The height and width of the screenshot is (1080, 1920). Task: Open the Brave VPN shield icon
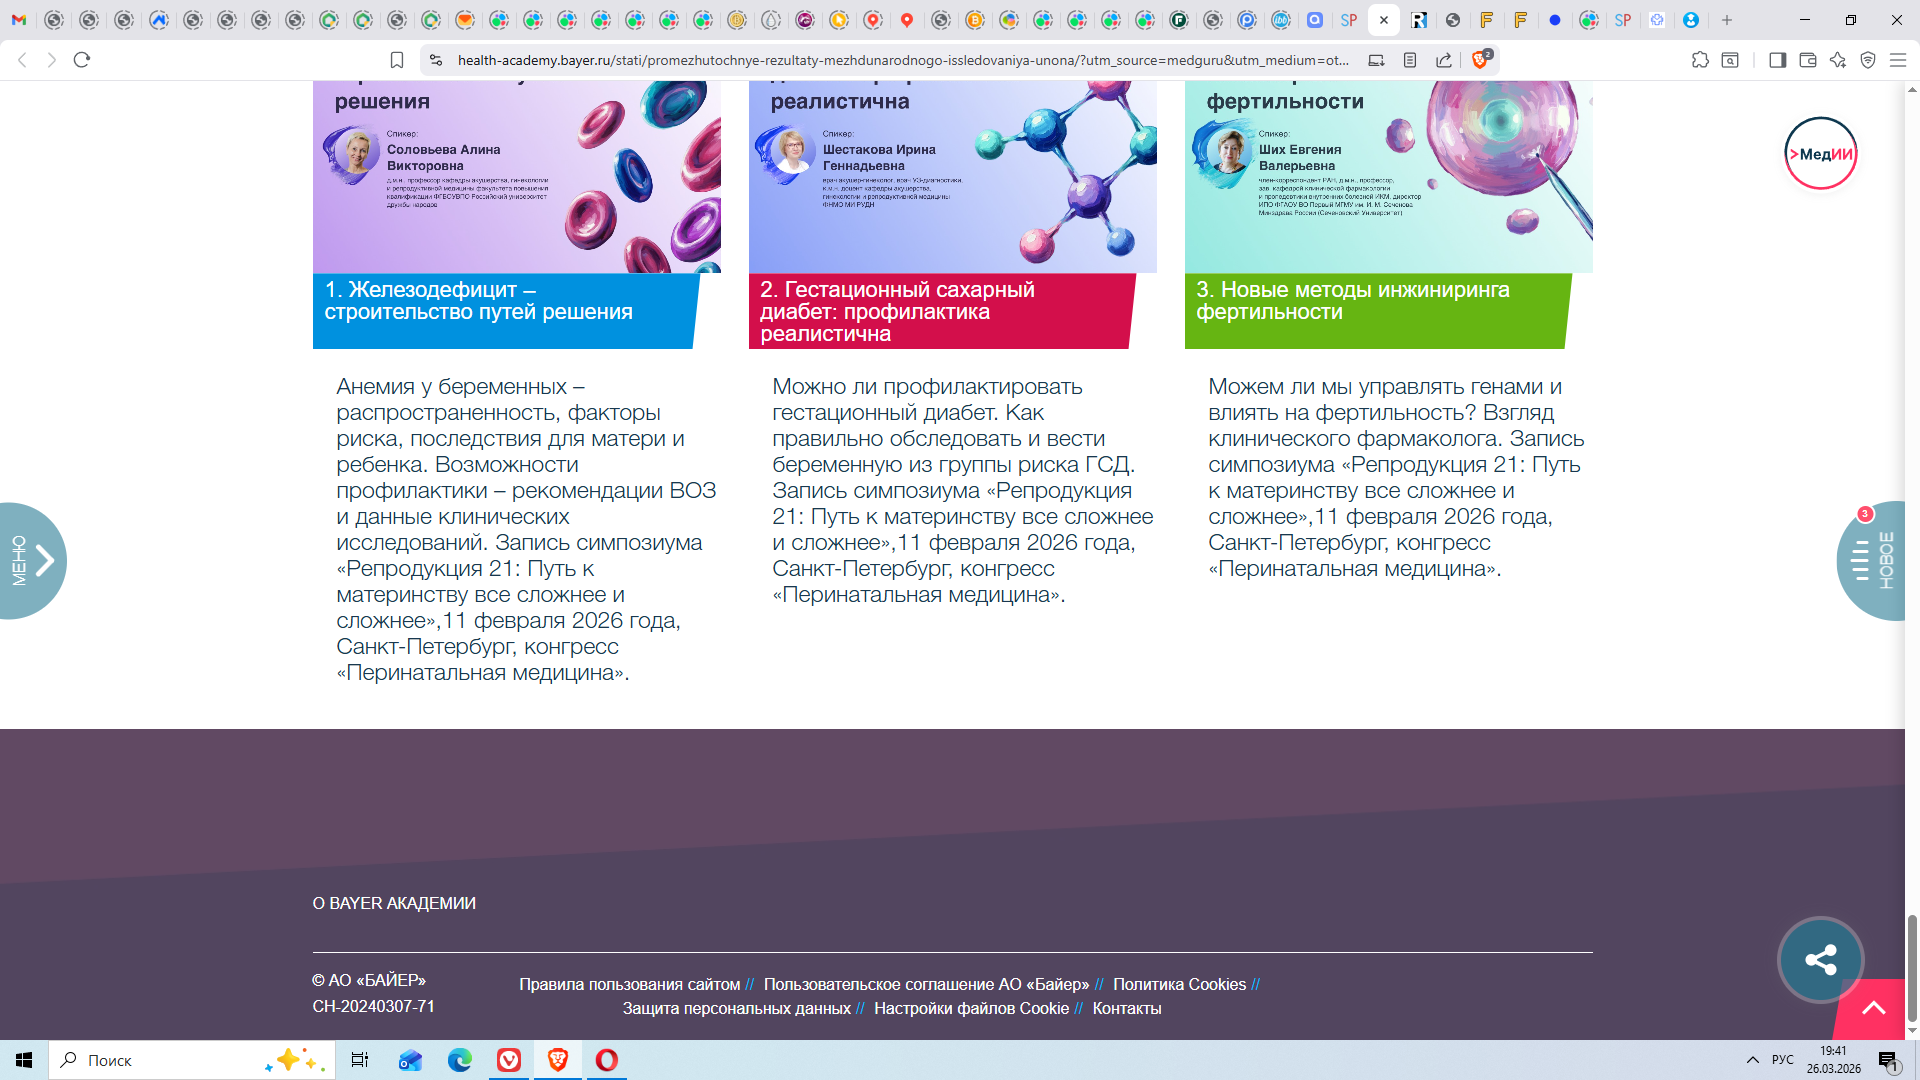click(x=1868, y=60)
